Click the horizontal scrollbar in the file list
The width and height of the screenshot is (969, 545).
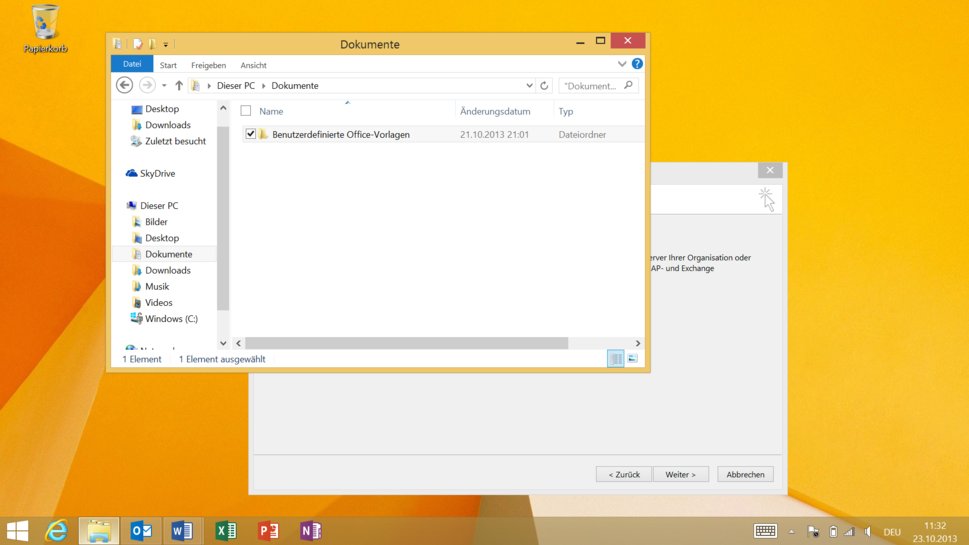coord(406,343)
